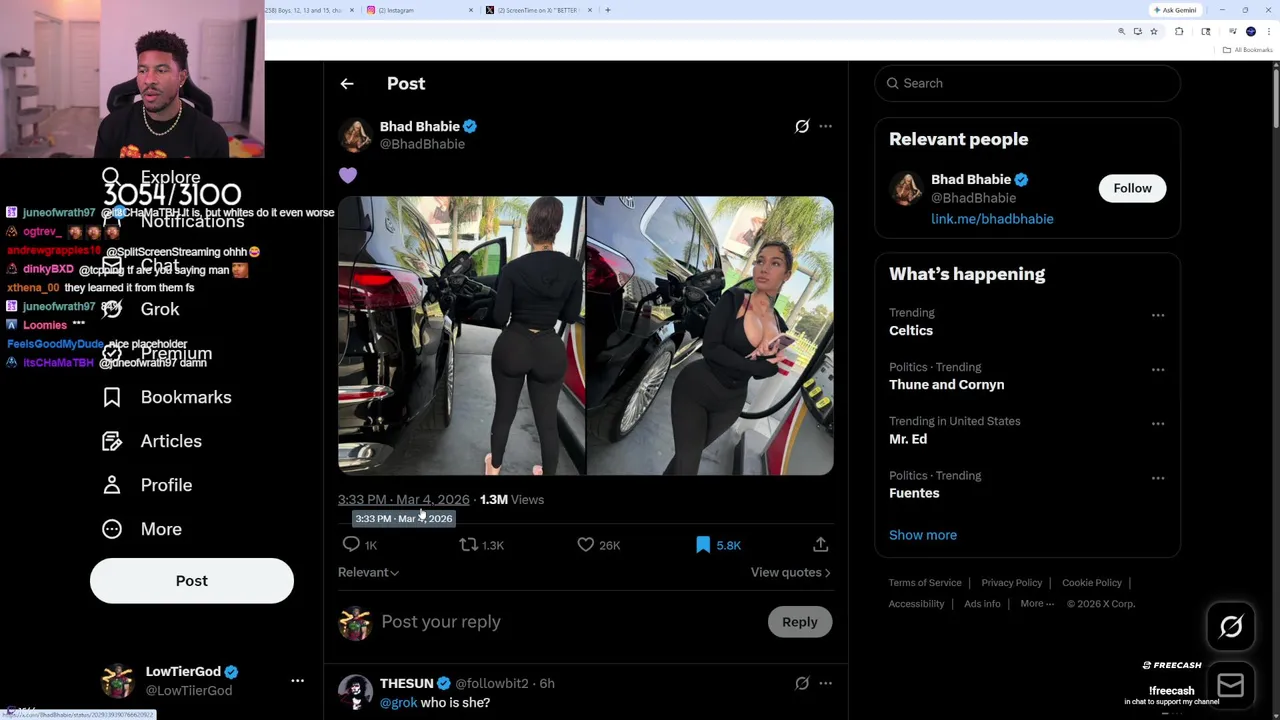Follow Bhad Bhabie in Relevant people
Viewport: 1280px width, 720px height.
coord(1132,188)
